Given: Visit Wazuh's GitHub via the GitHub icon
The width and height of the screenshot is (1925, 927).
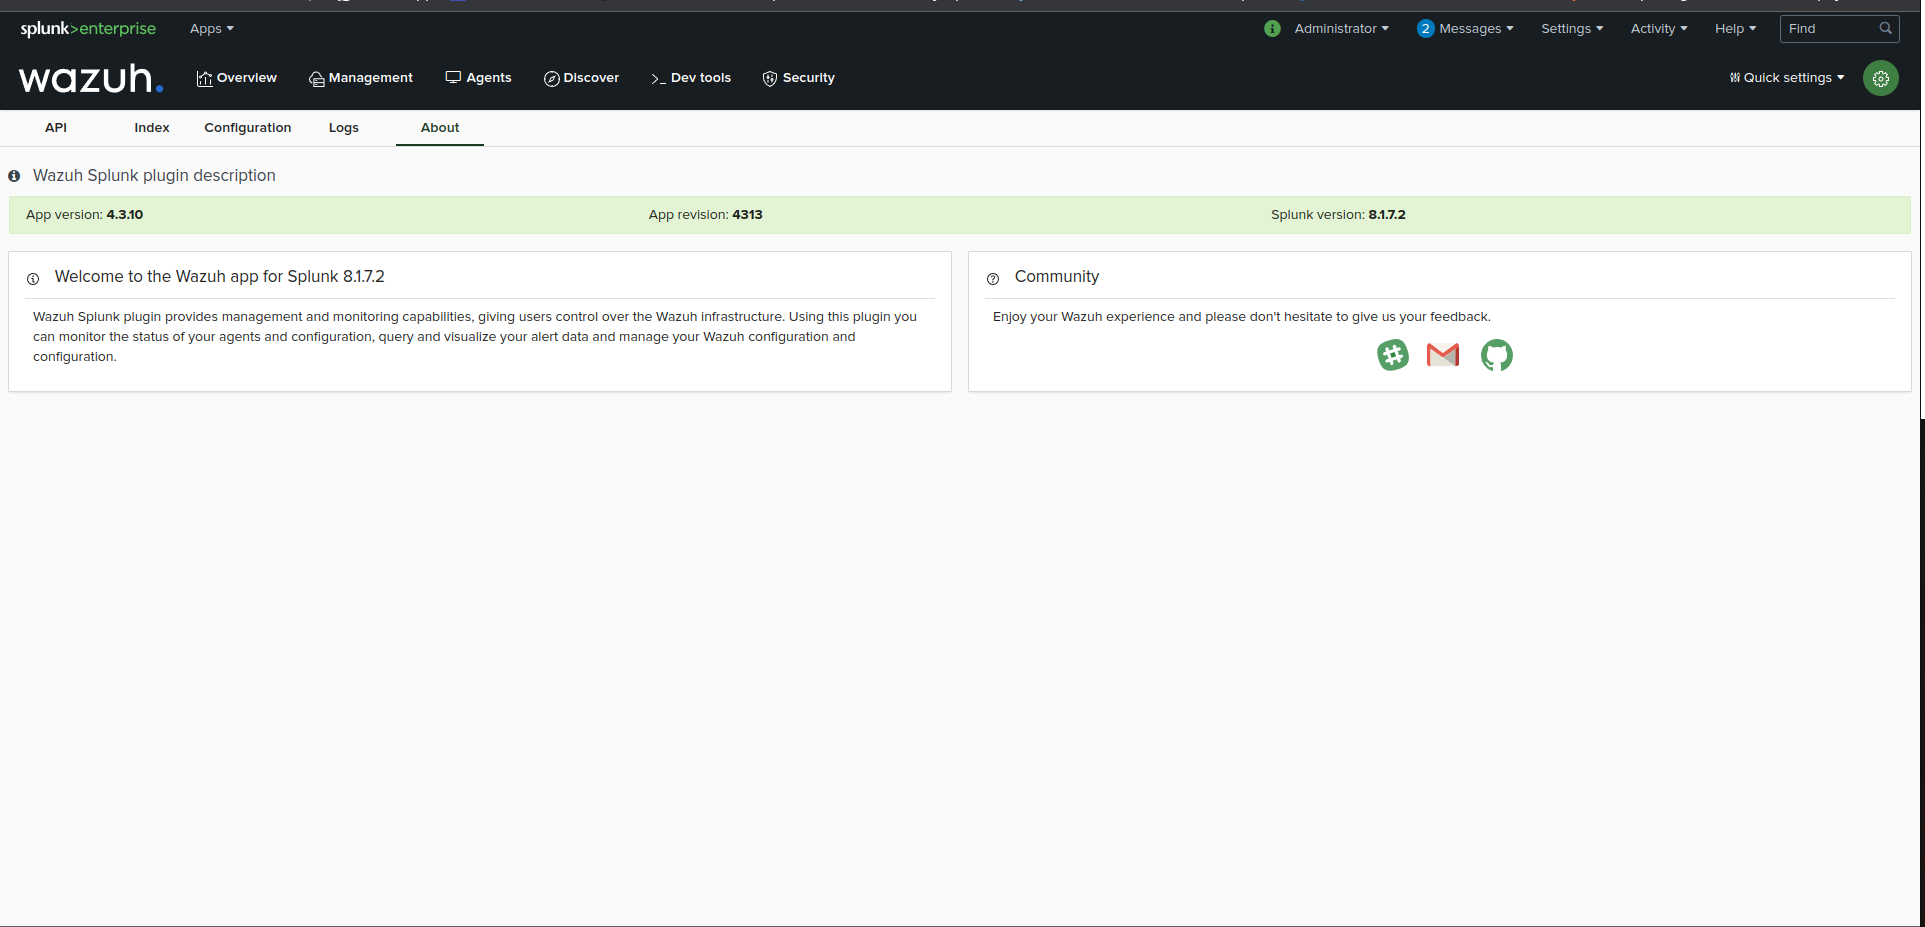Looking at the screenshot, I should (1496, 355).
